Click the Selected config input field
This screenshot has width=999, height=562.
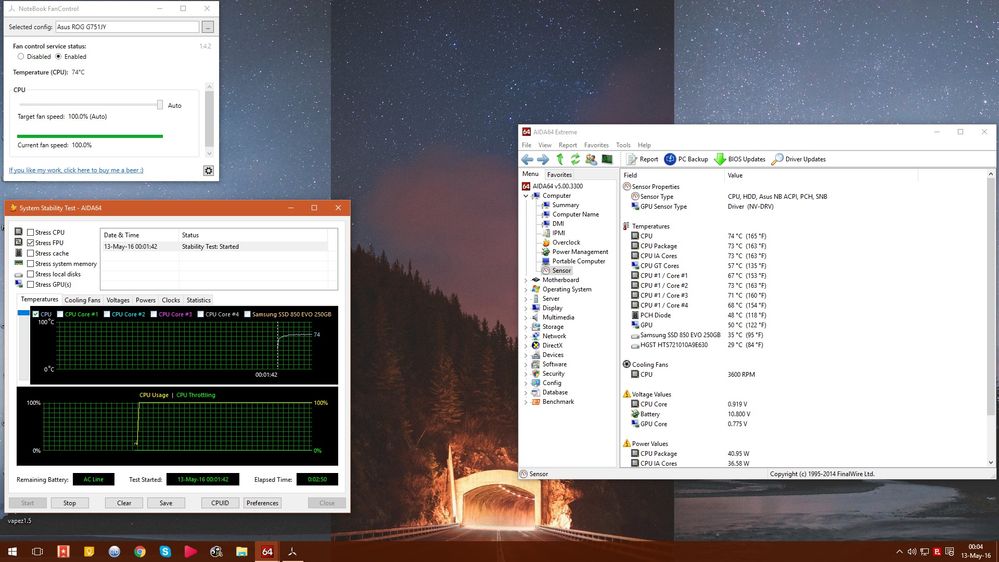pos(127,27)
